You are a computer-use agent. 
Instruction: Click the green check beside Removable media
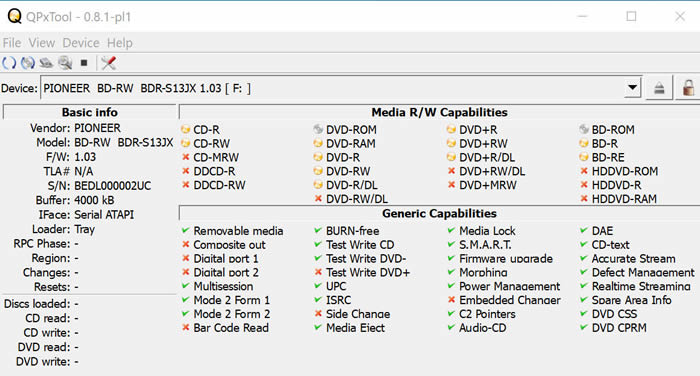click(x=186, y=231)
